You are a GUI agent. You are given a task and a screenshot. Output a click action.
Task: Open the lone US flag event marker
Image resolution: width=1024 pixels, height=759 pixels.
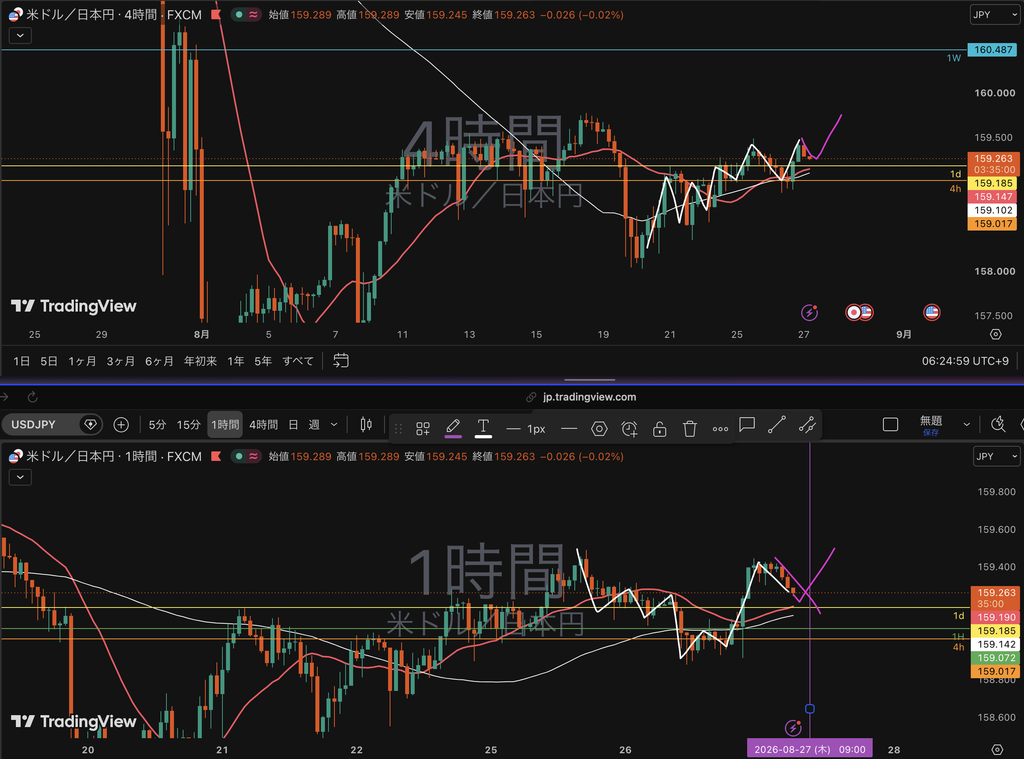(x=931, y=312)
